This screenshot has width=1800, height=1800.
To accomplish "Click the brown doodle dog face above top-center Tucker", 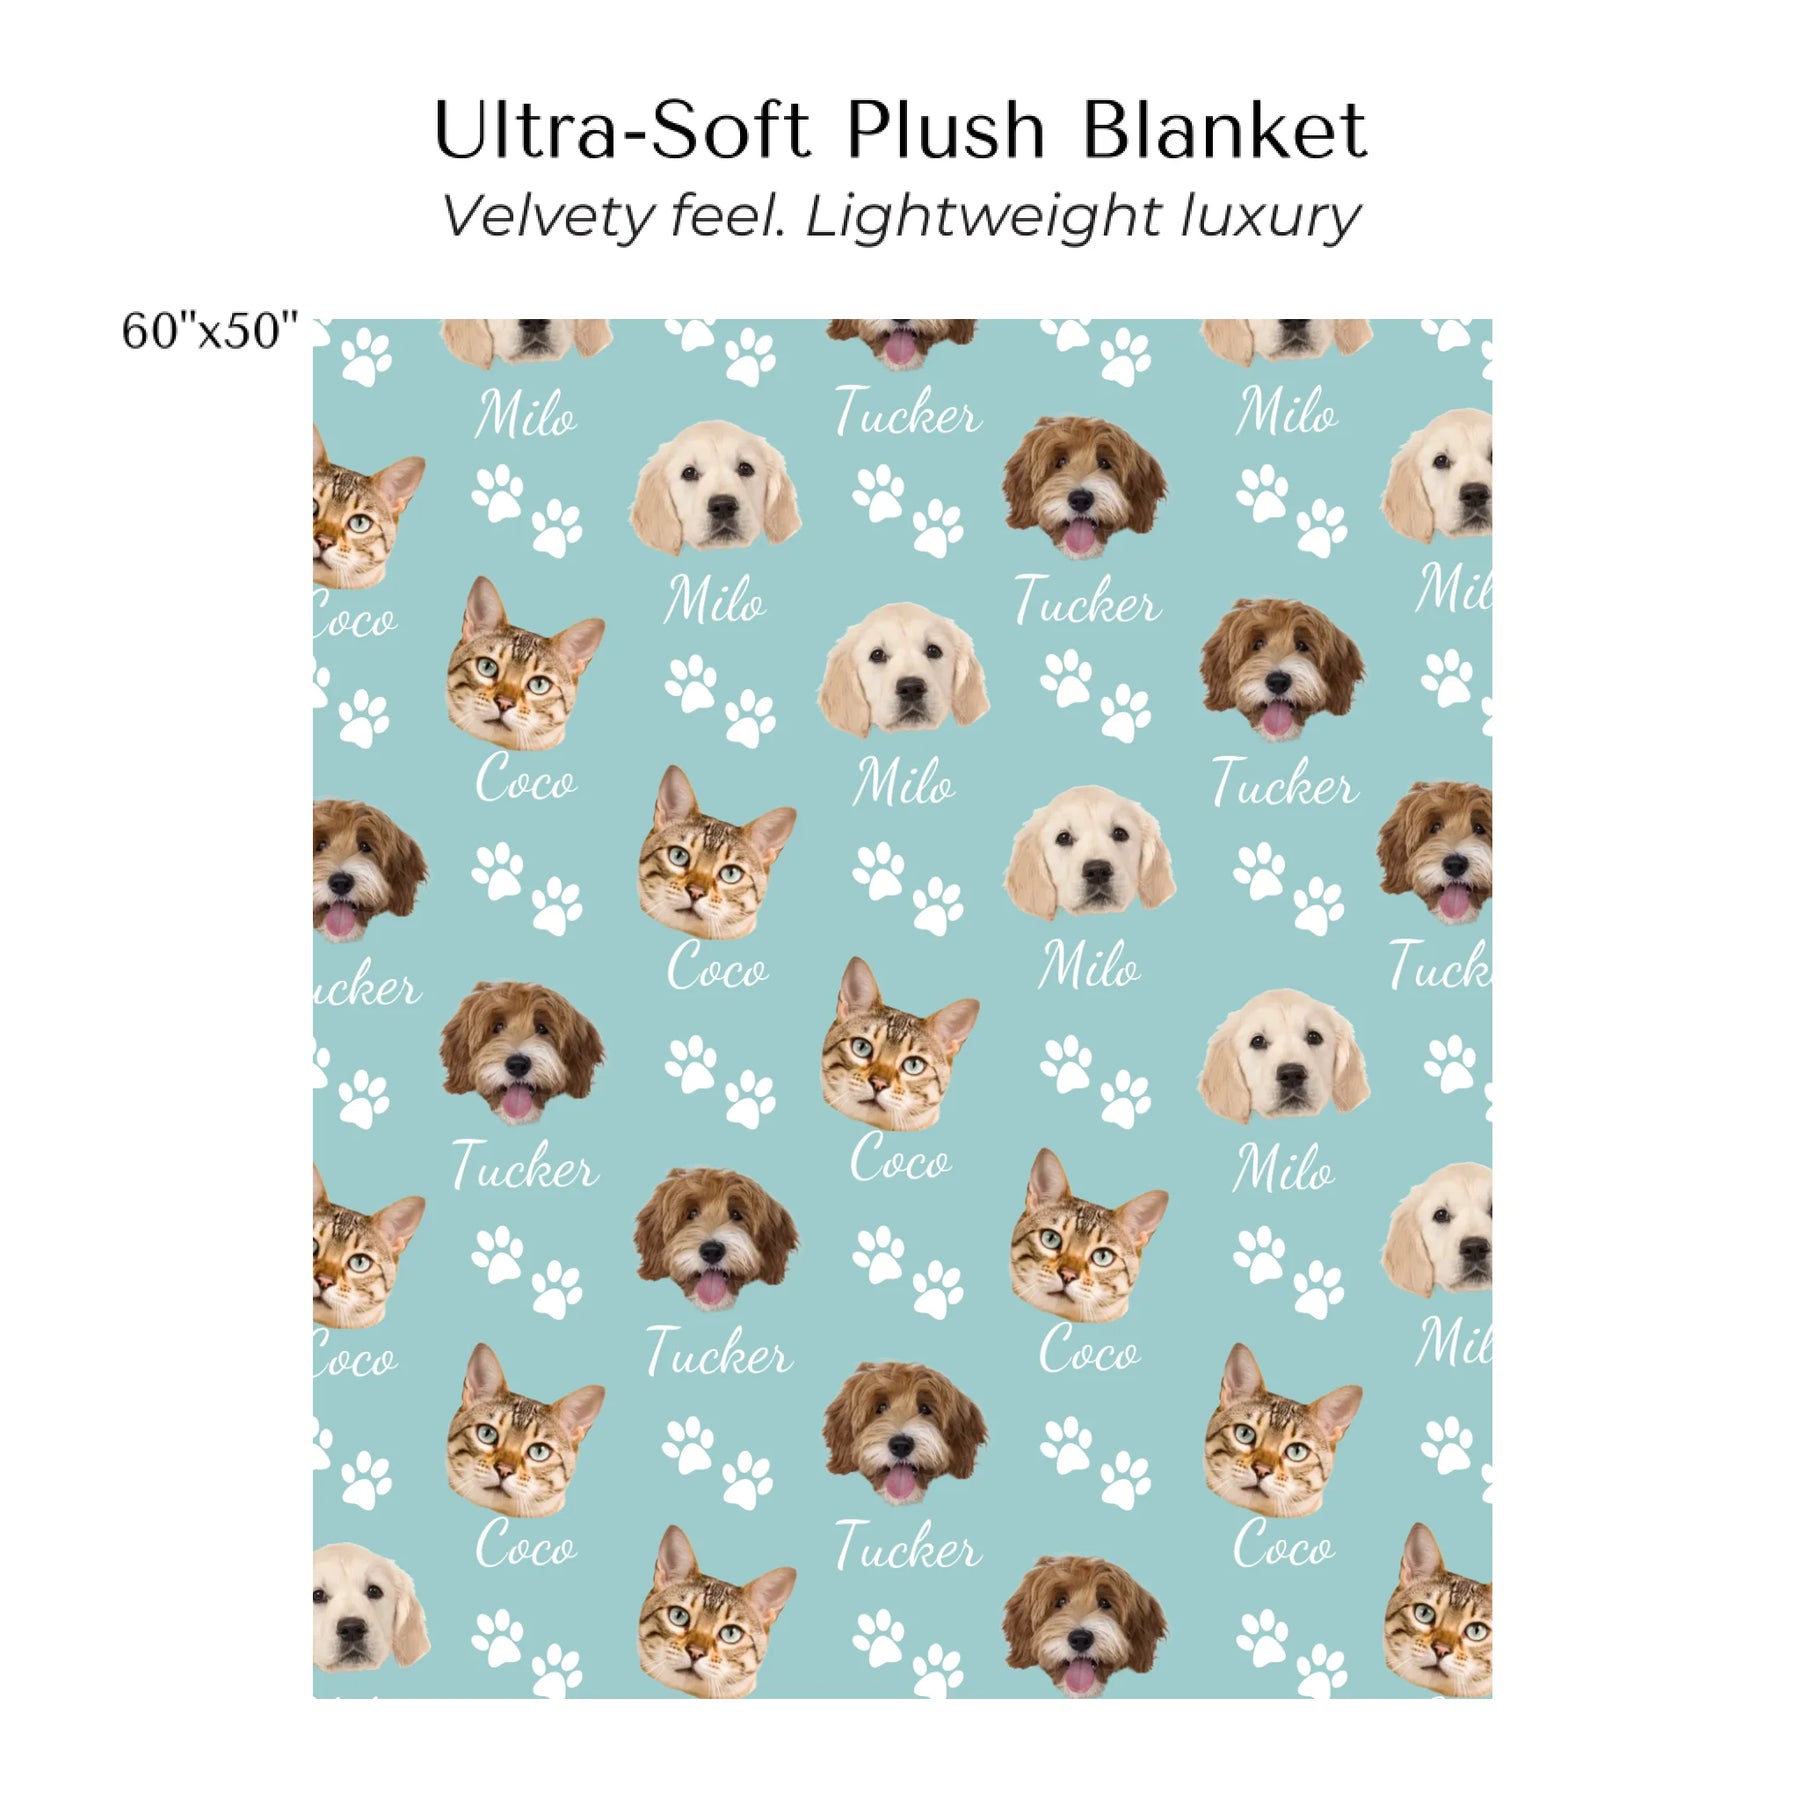I will tap(903, 343).
